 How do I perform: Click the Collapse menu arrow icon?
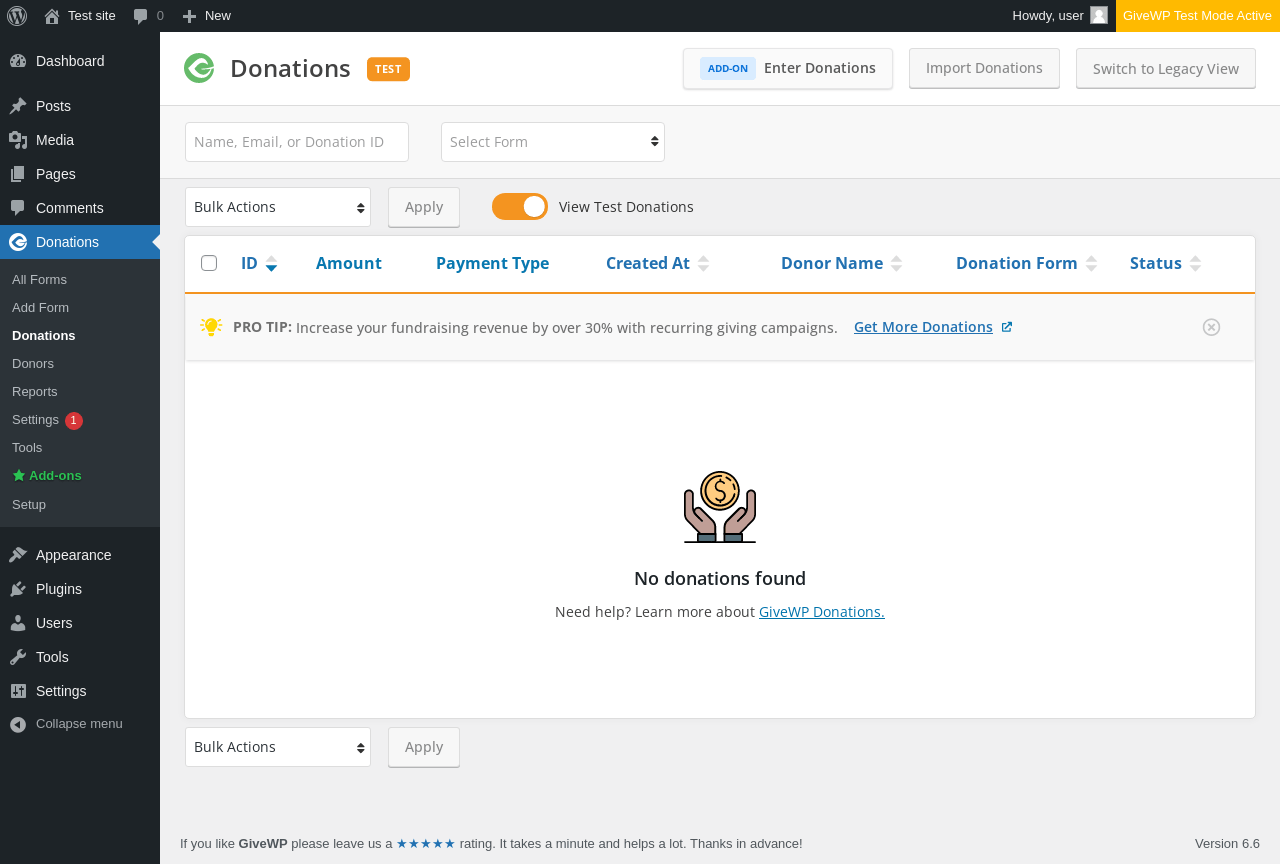tap(18, 724)
